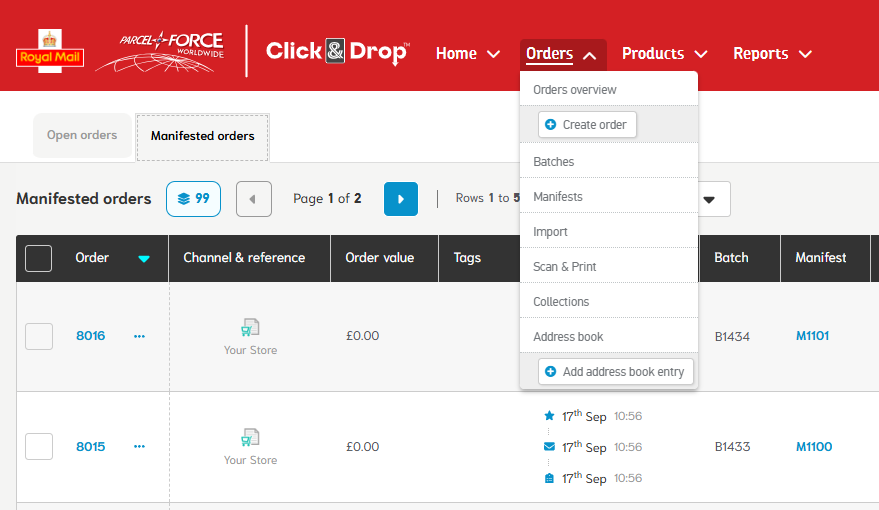This screenshot has height=510, width=879.
Task: Click the Tags column header
Action: point(467,258)
